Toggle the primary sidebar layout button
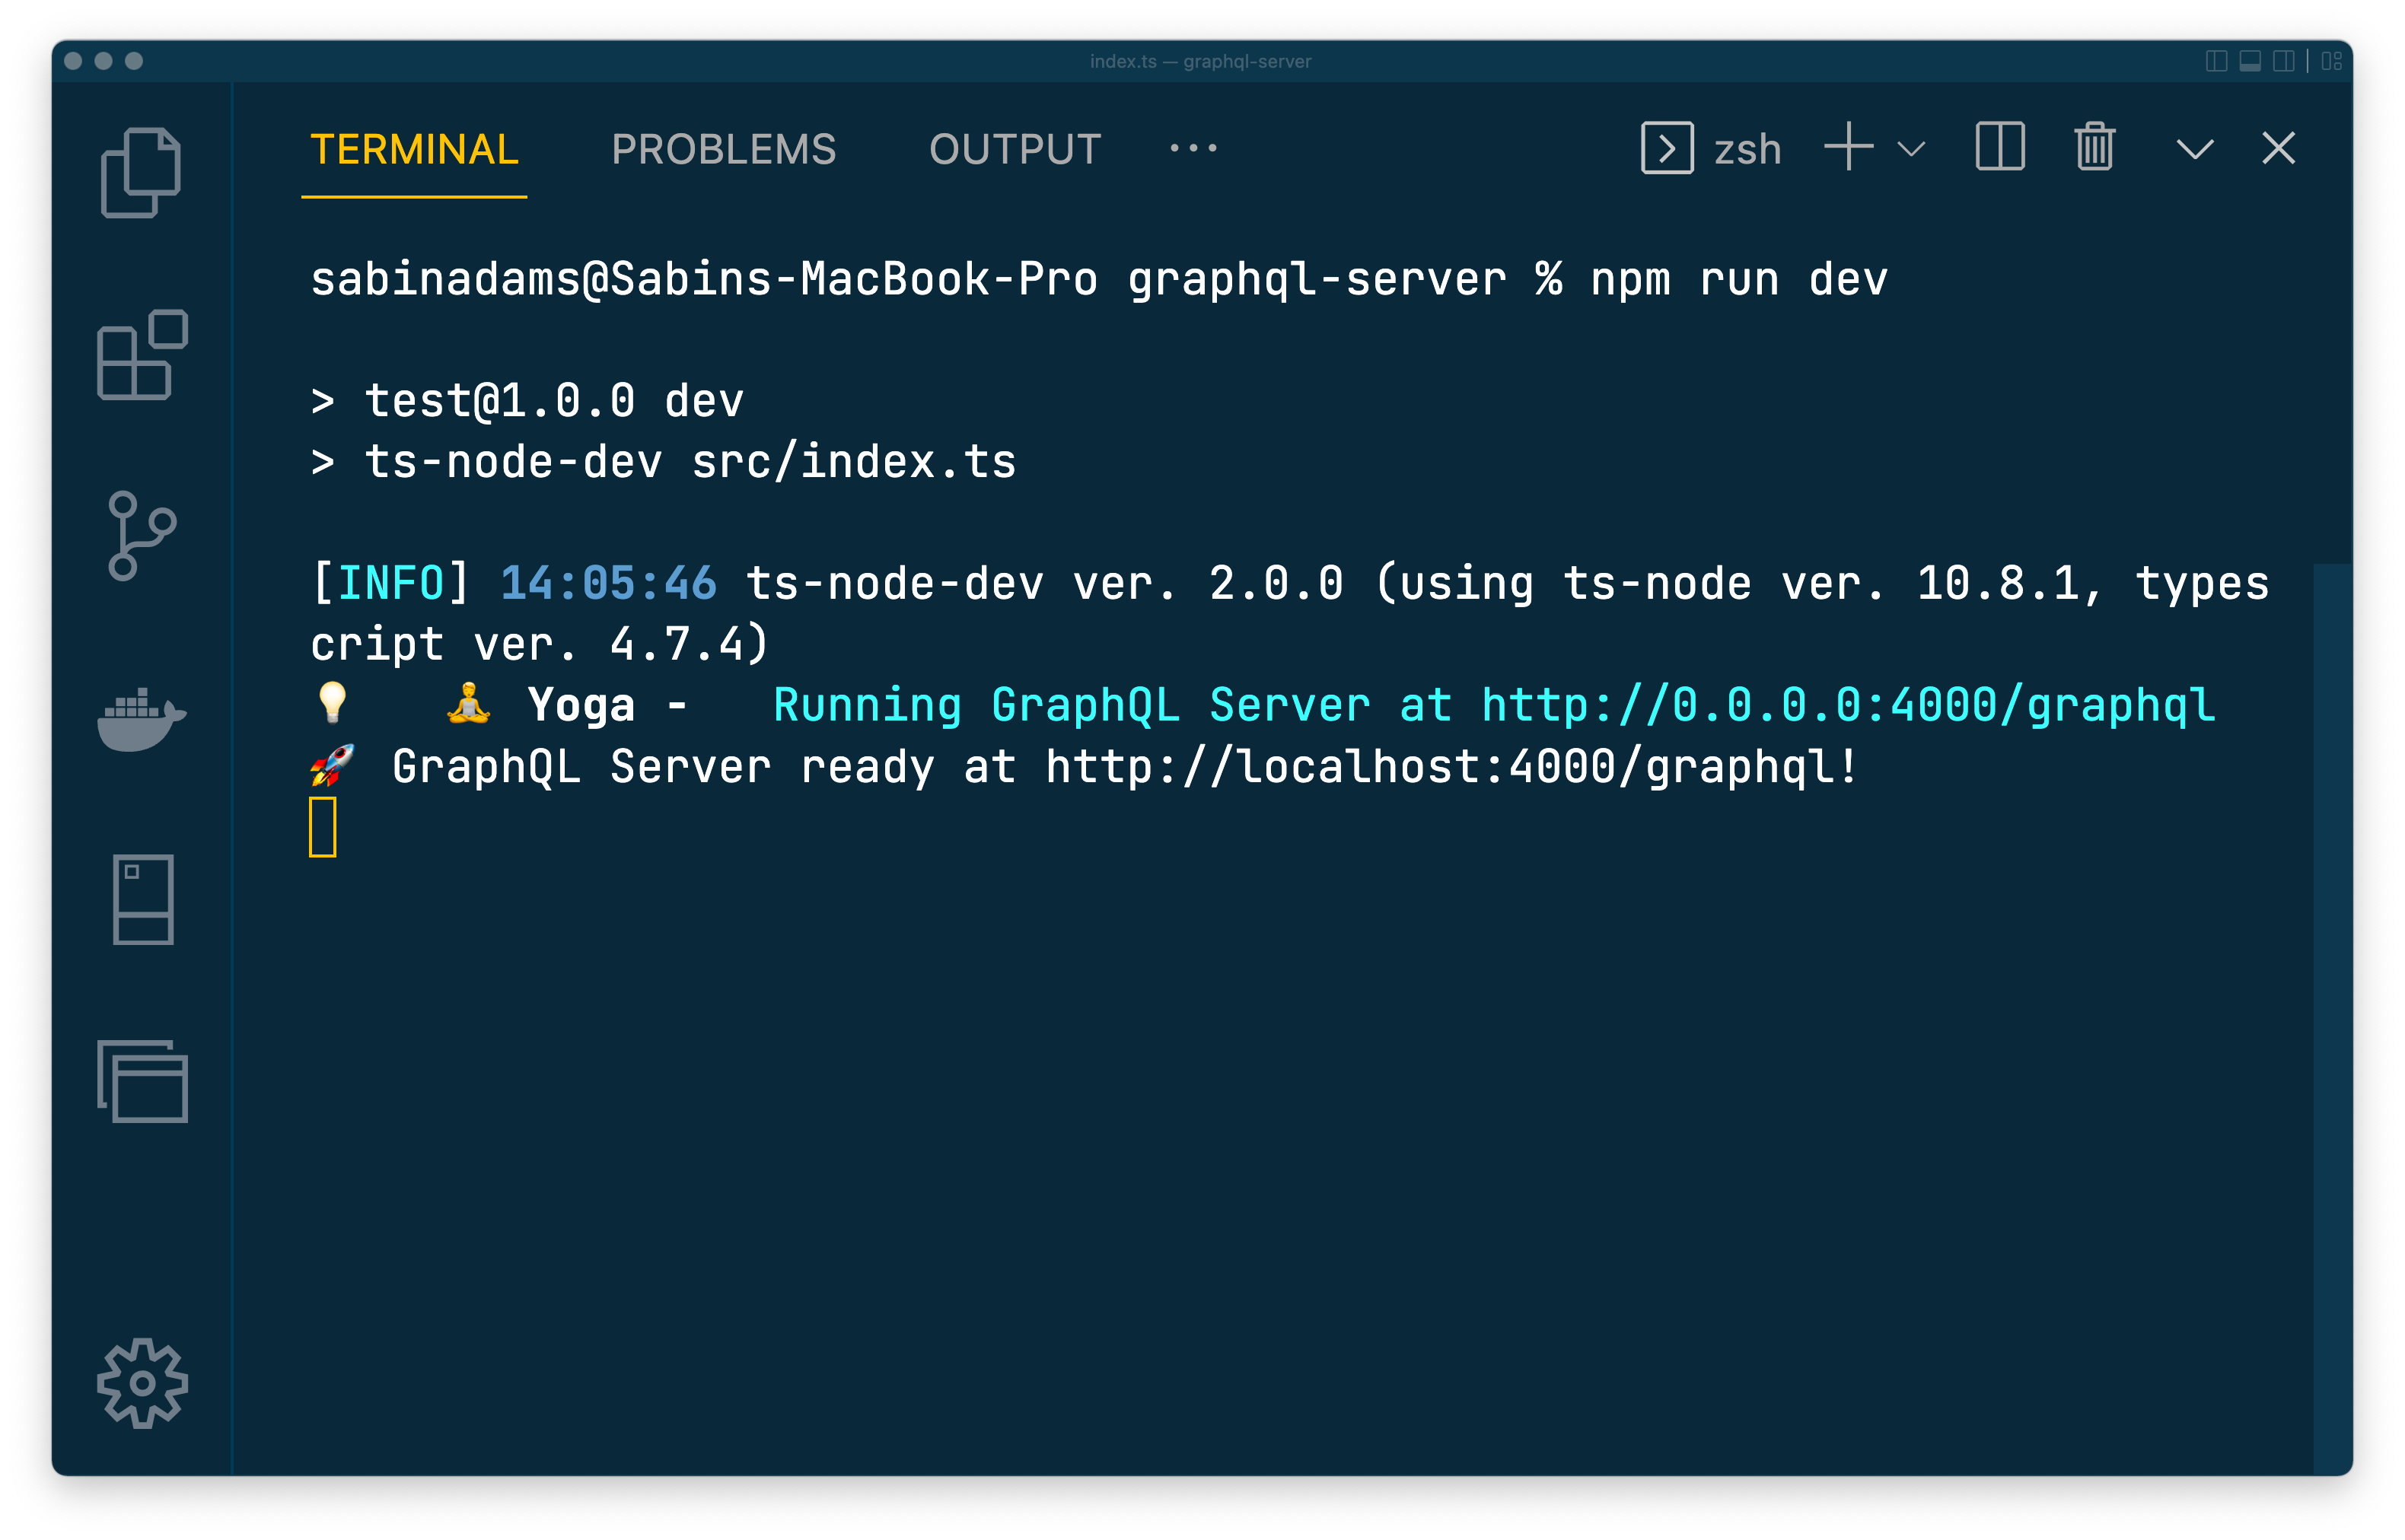Image resolution: width=2405 pixels, height=1540 pixels. (2216, 61)
